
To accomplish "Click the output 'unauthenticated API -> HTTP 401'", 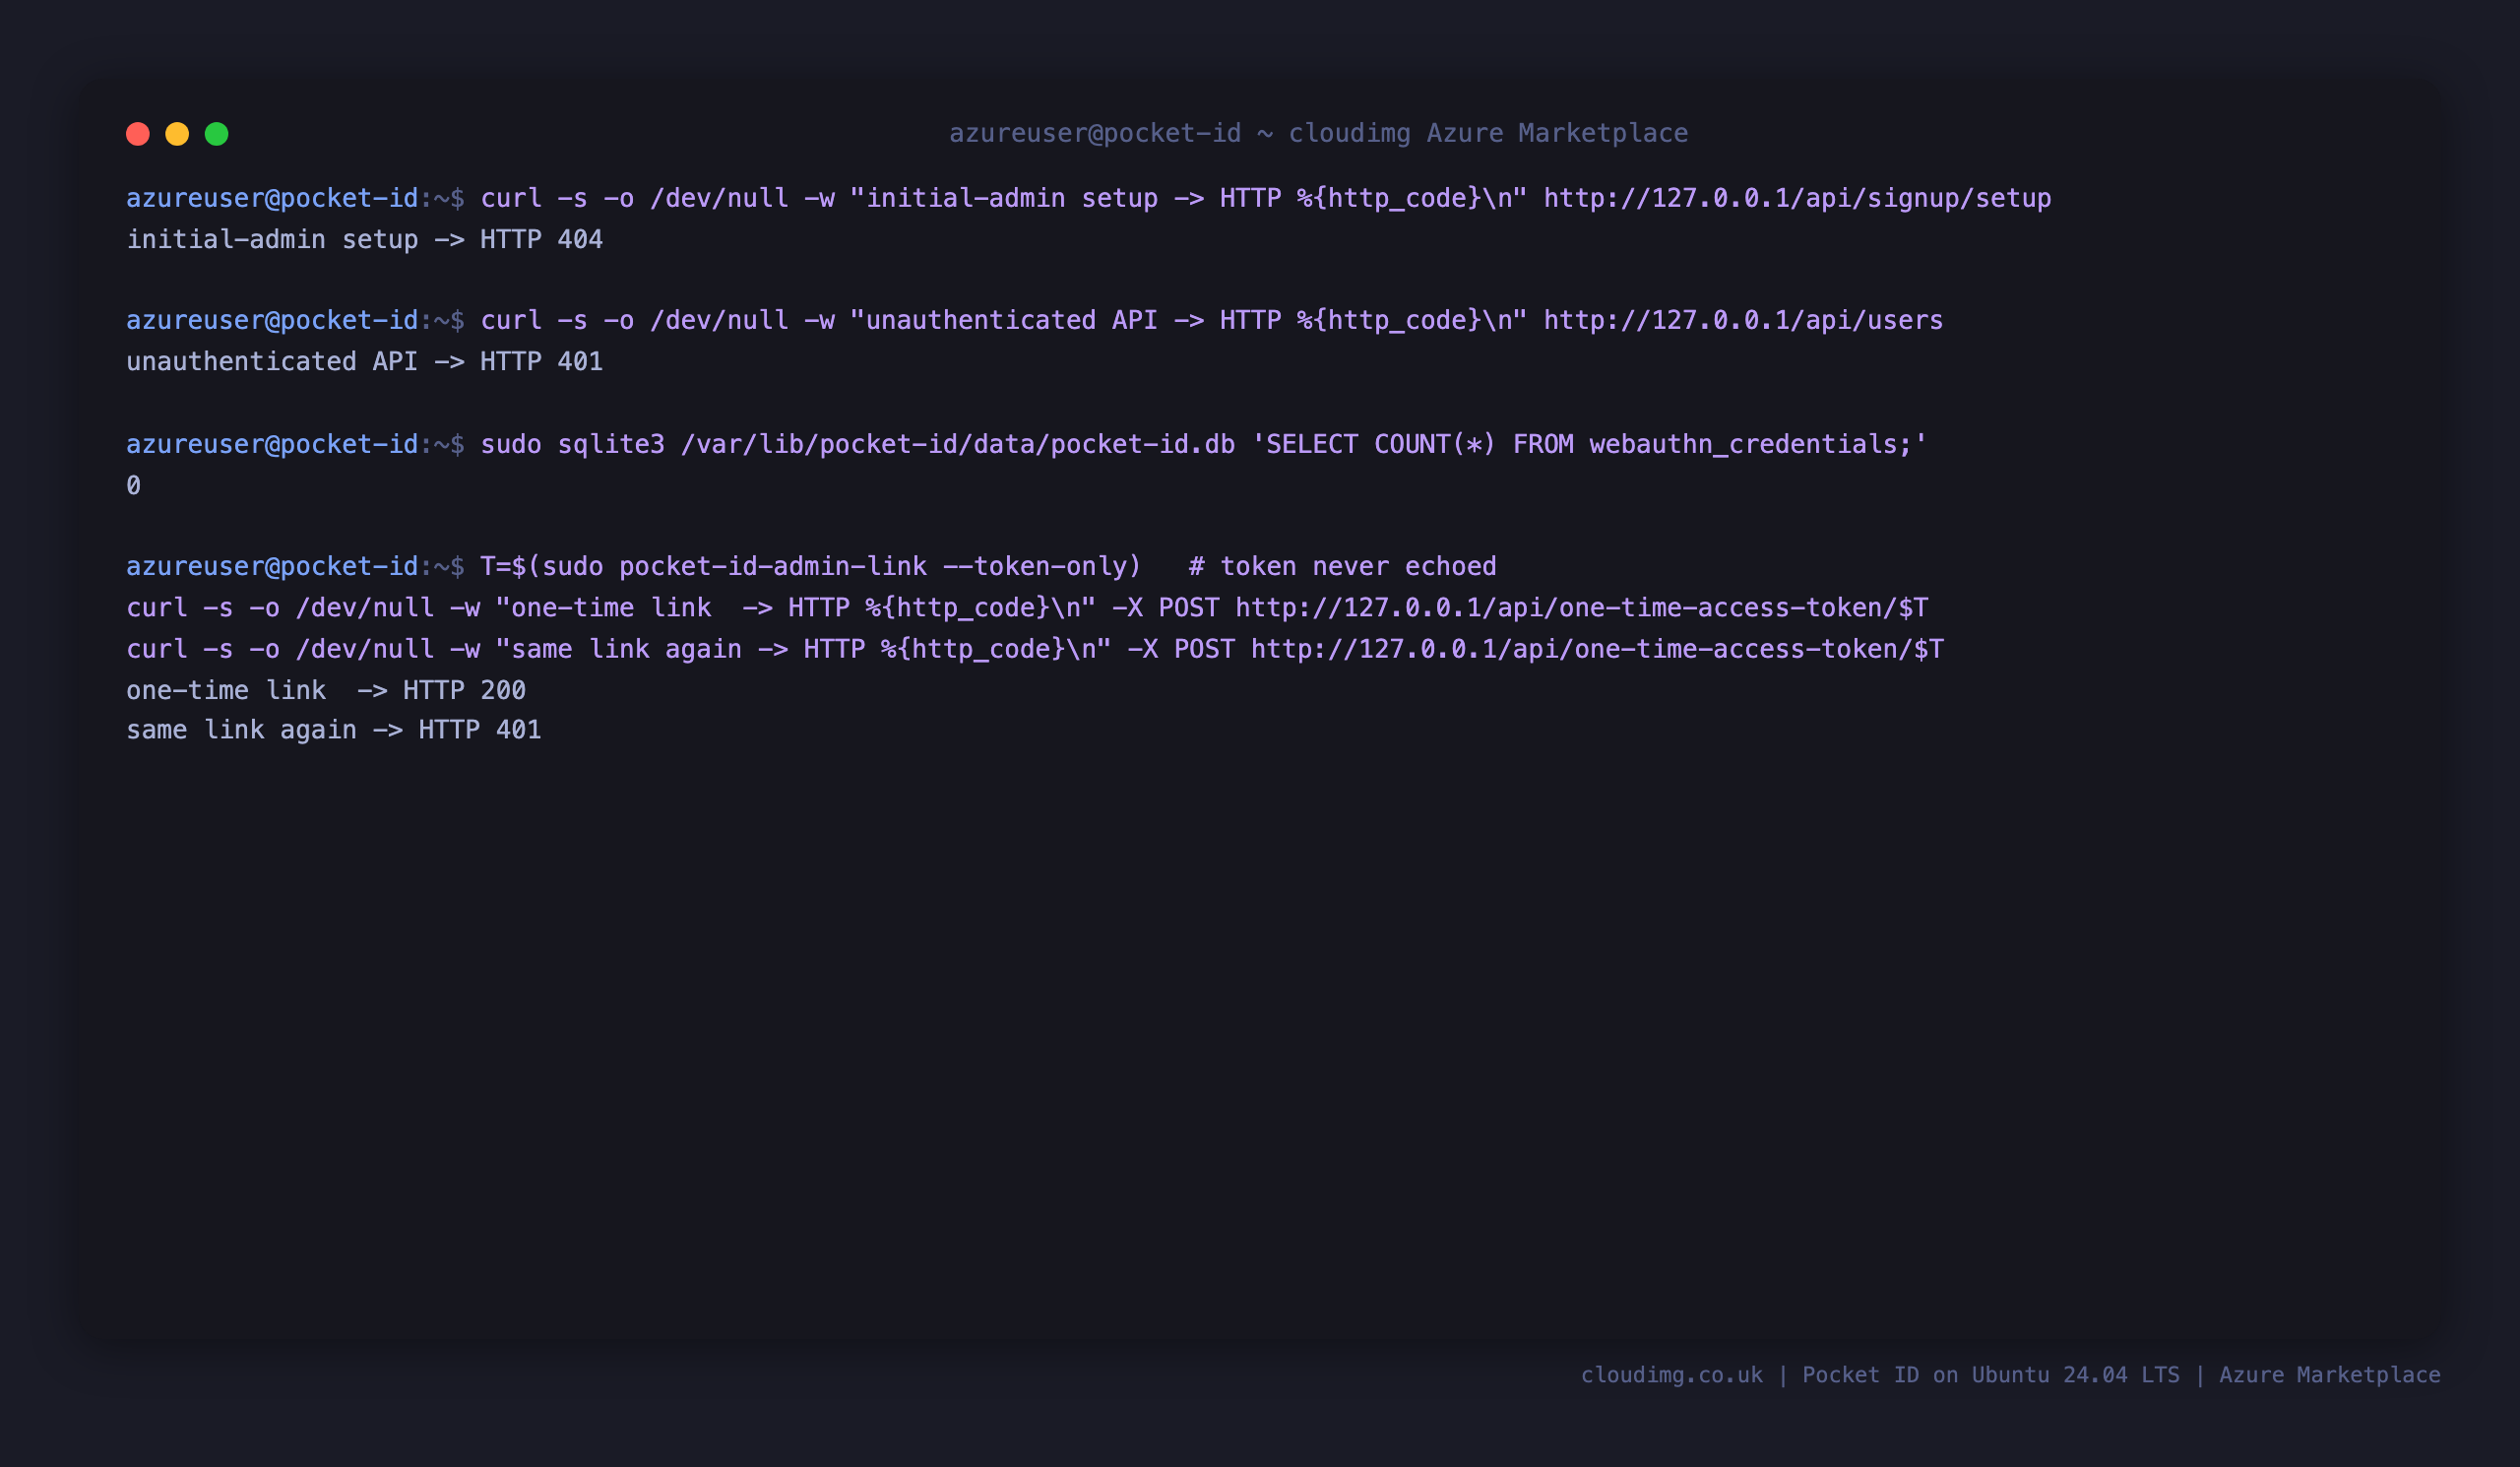I will (x=365, y=362).
